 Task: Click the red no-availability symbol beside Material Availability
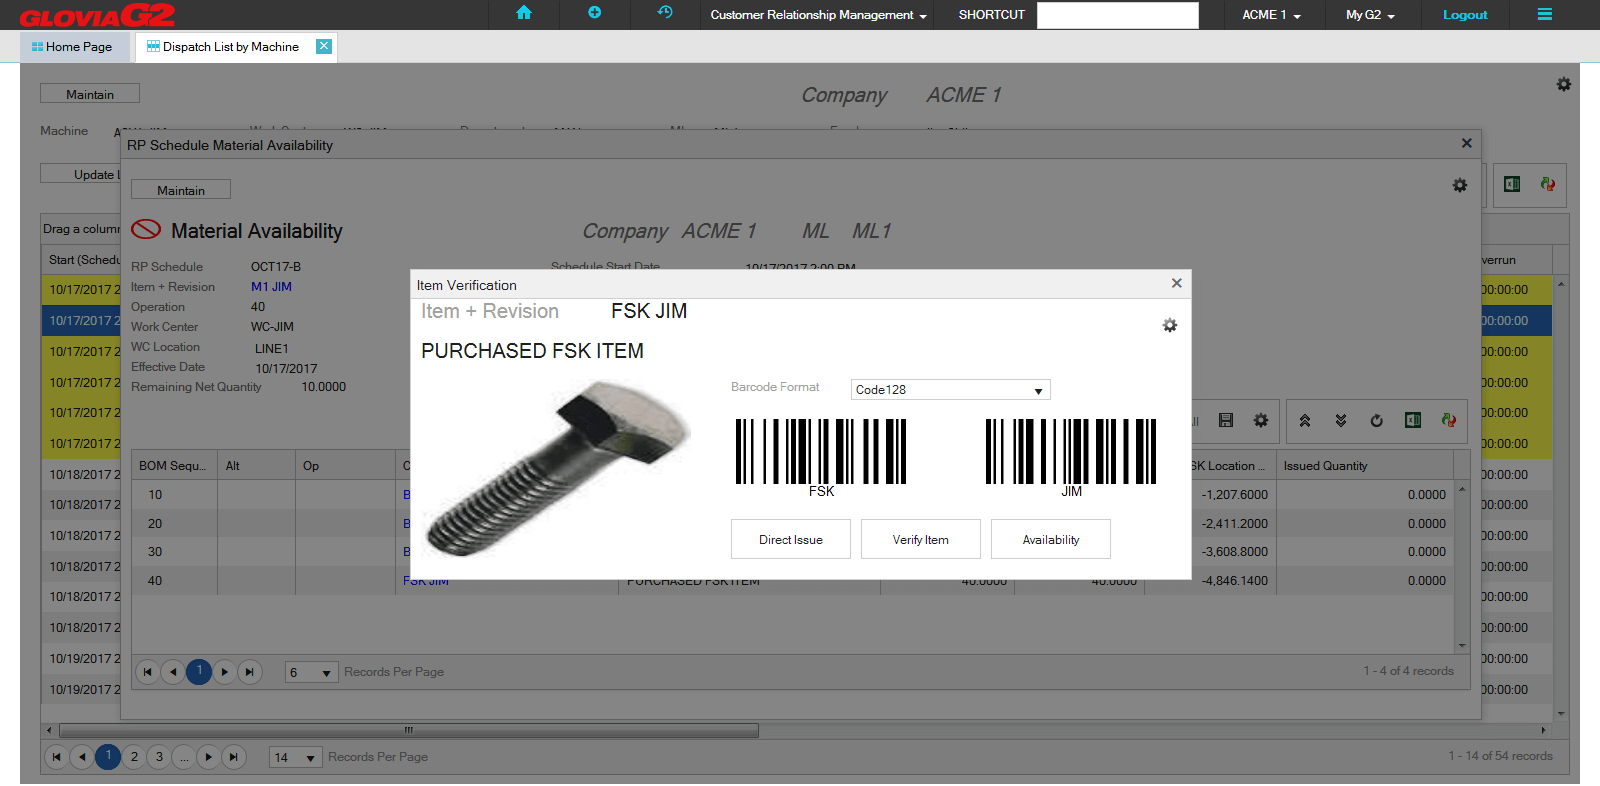pyautogui.click(x=146, y=229)
